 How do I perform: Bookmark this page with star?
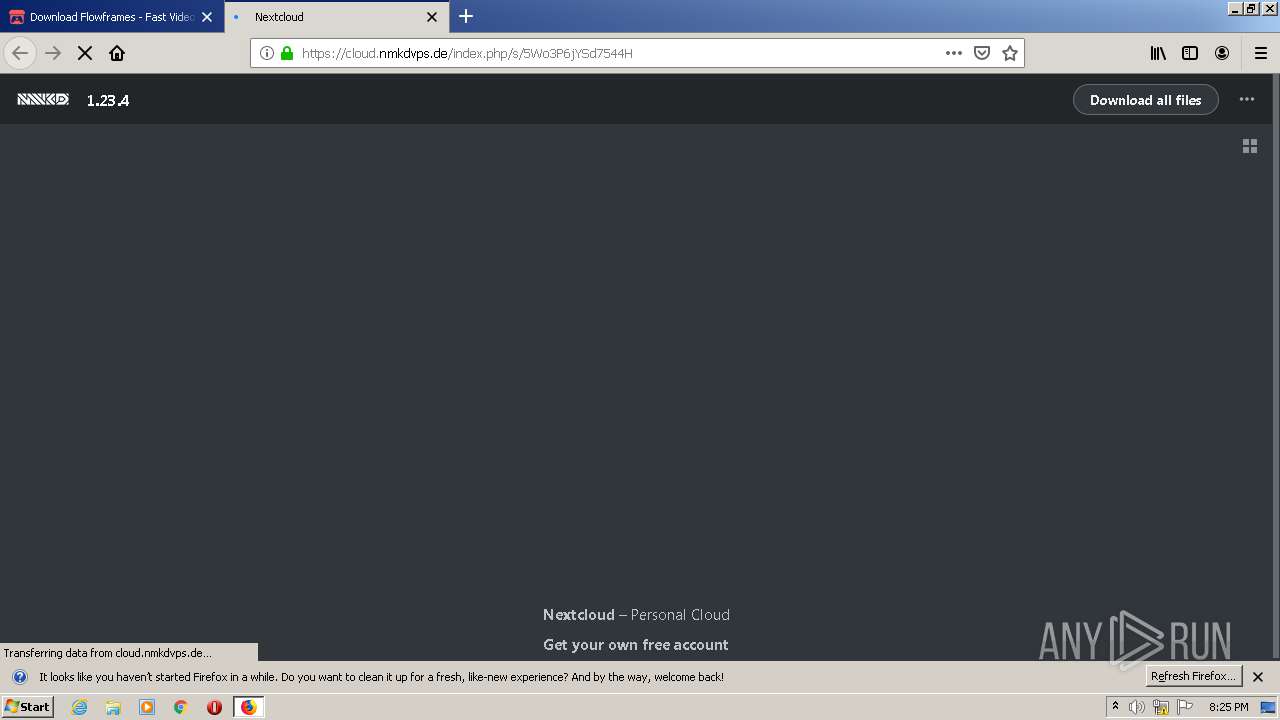click(x=1010, y=53)
